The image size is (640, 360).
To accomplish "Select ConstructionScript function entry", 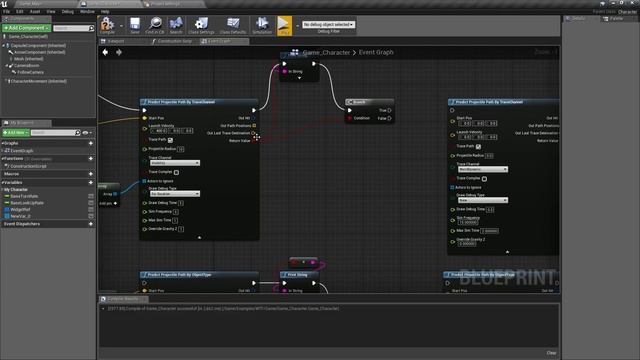I will coord(28,167).
